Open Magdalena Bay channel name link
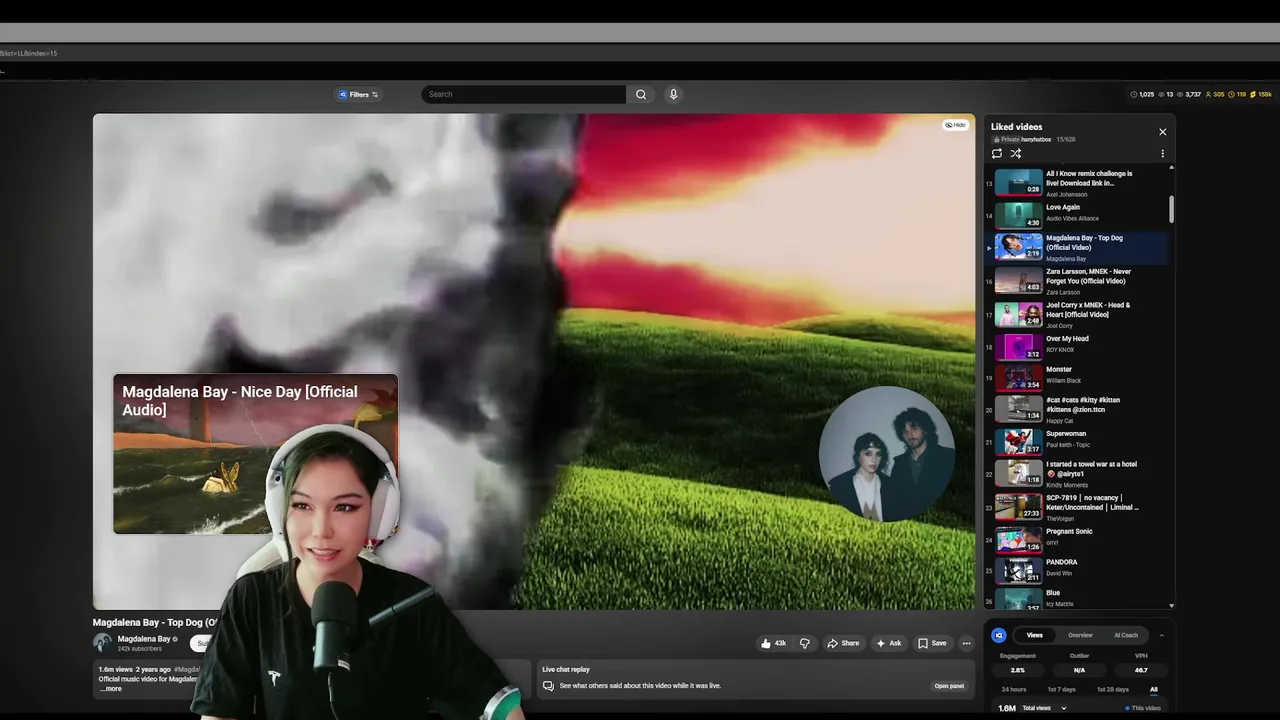 click(144, 639)
